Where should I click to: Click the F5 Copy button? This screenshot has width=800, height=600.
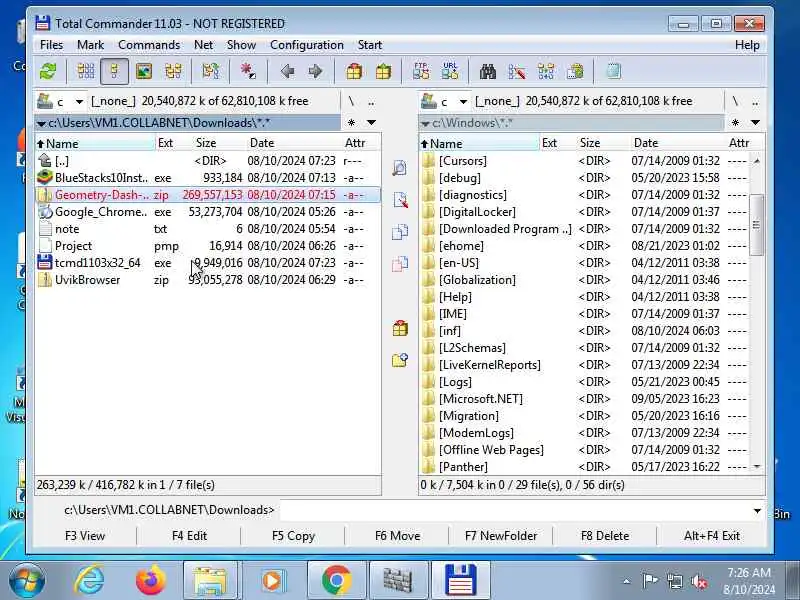coord(293,536)
